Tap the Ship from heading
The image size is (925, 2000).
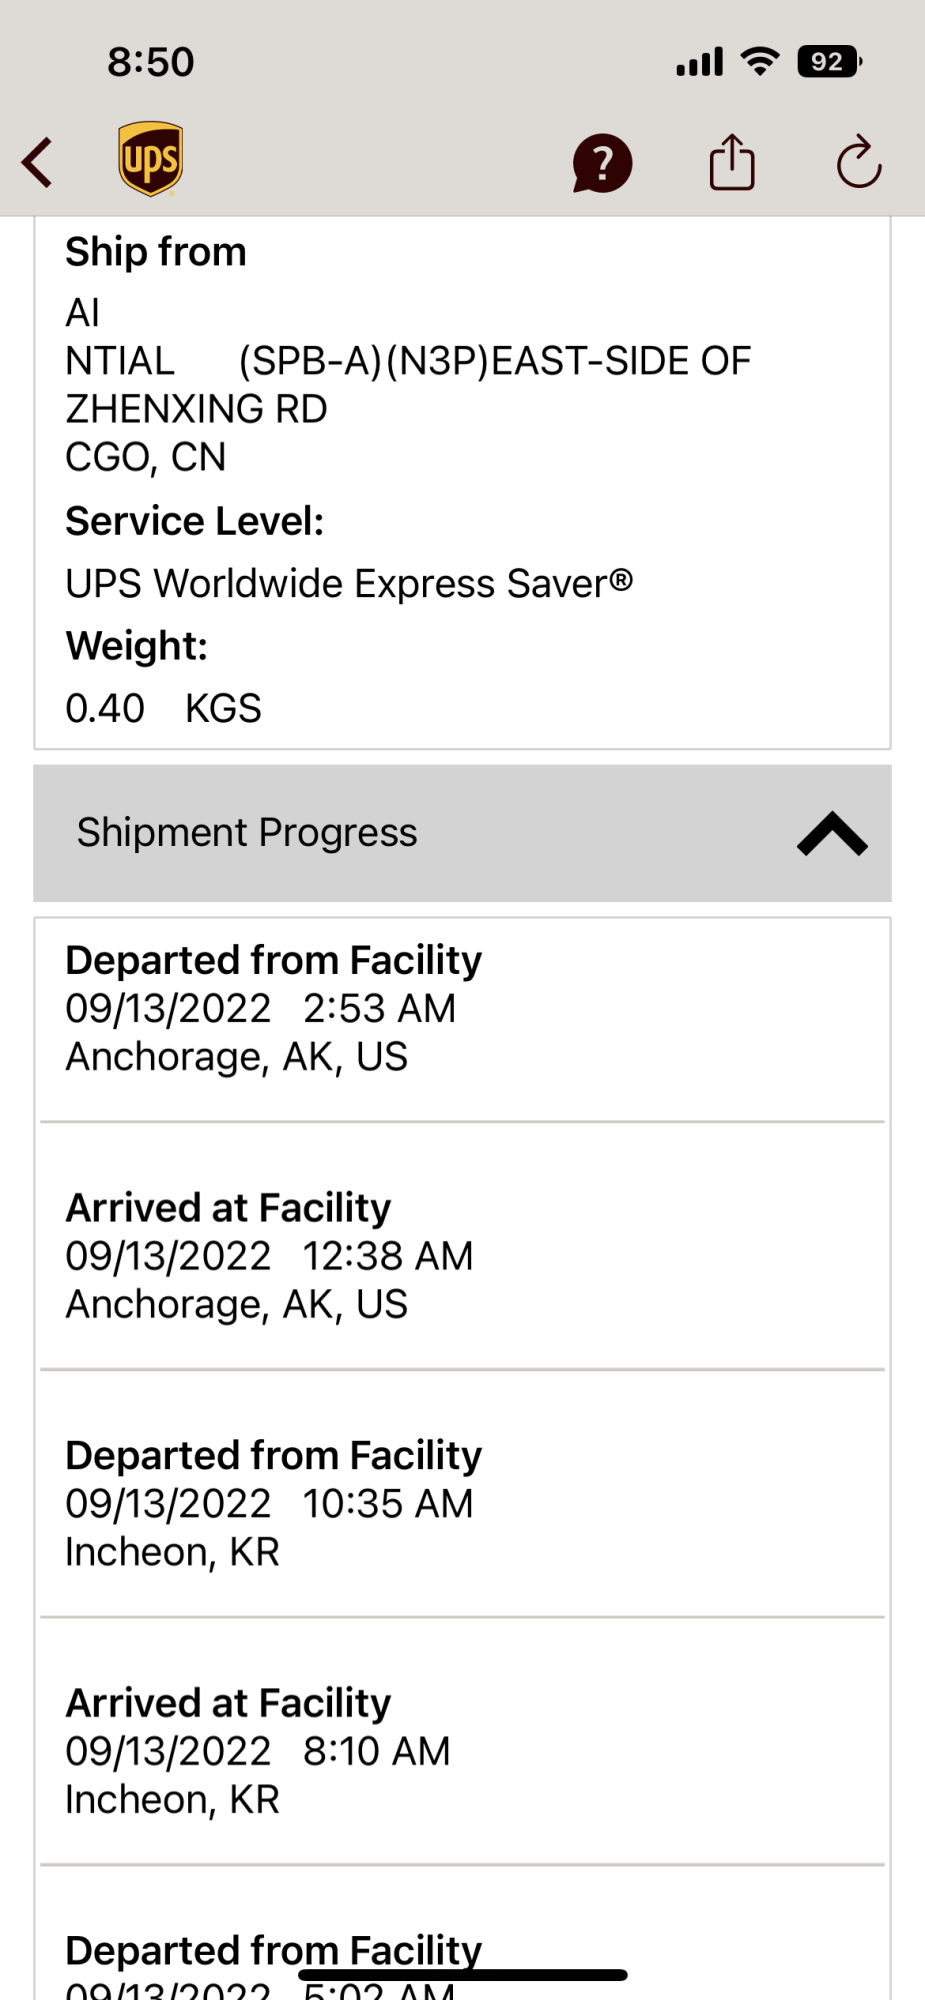coord(156,252)
